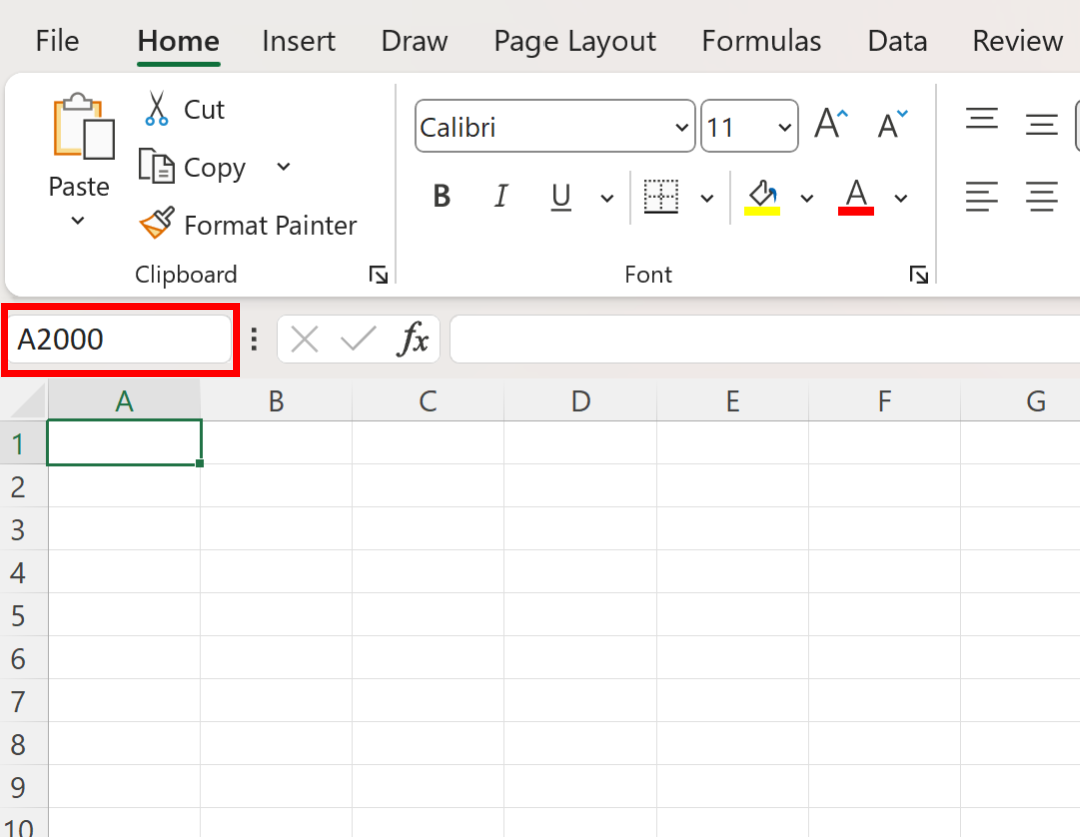Viewport: 1080px width, 837px height.
Task: Select the Format Painter tool
Action: pos(160,224)
